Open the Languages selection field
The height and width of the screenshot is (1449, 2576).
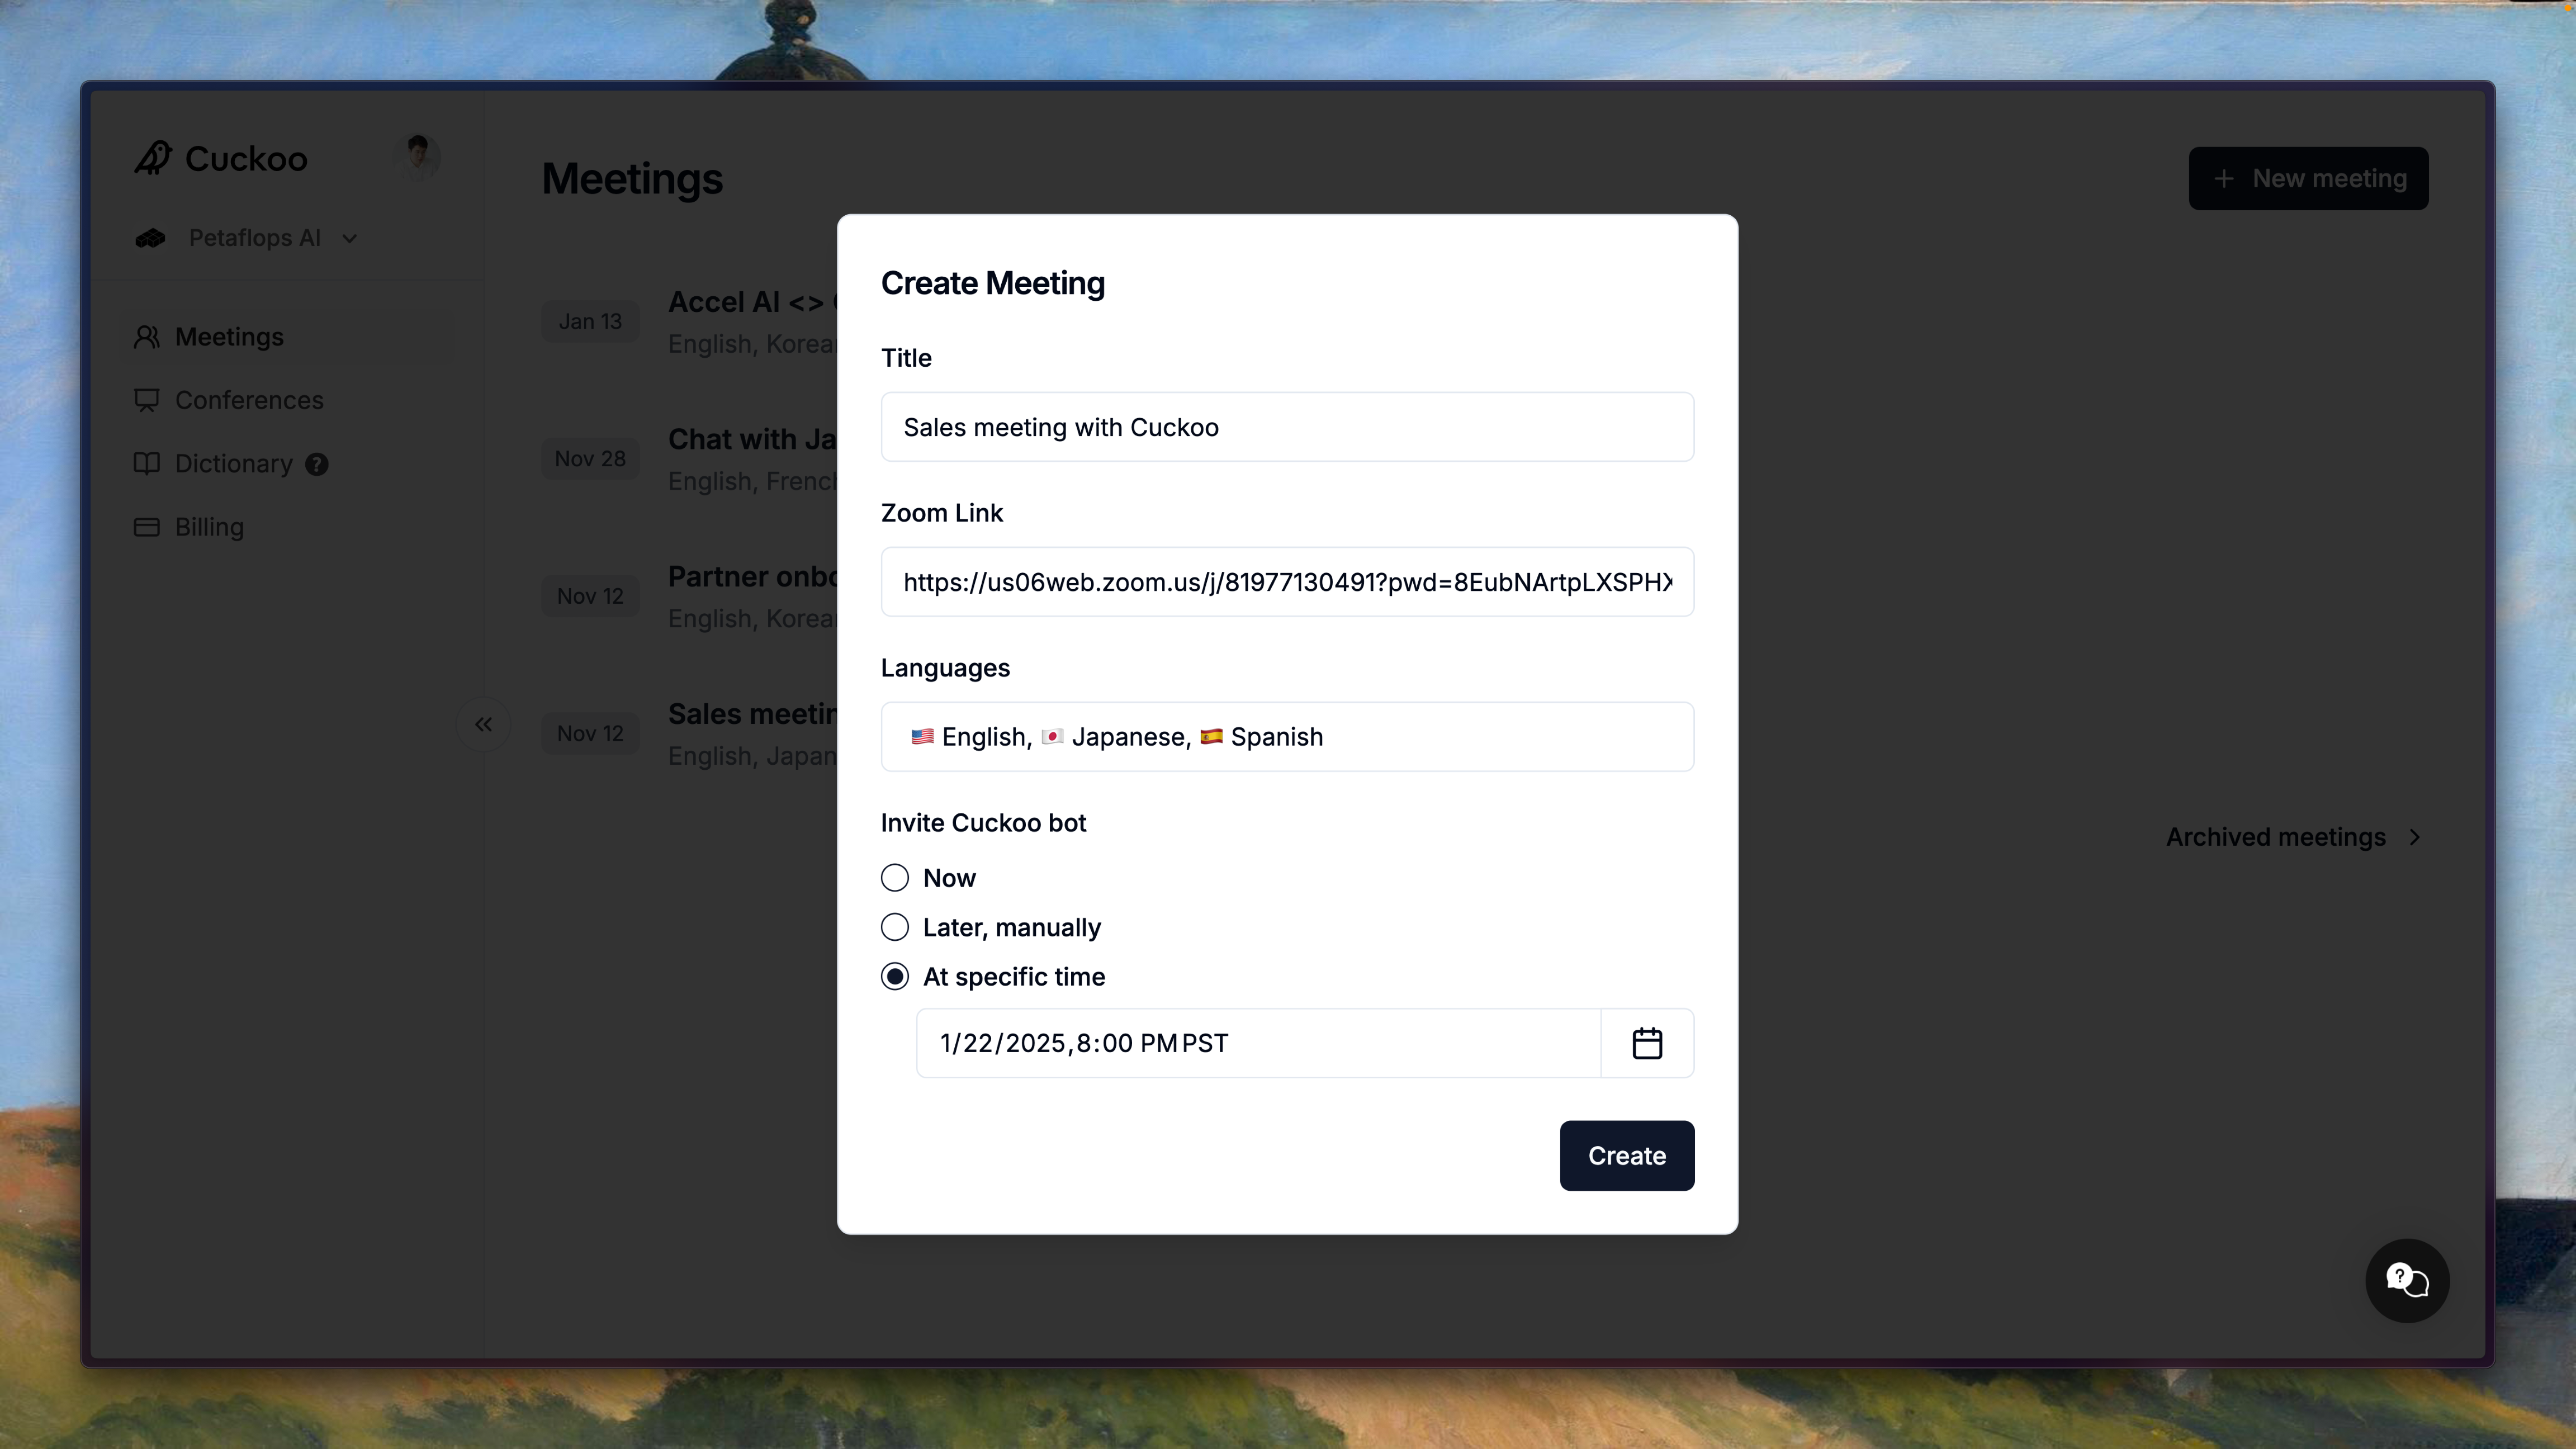pyautogui.click(x=1287, y=737)
